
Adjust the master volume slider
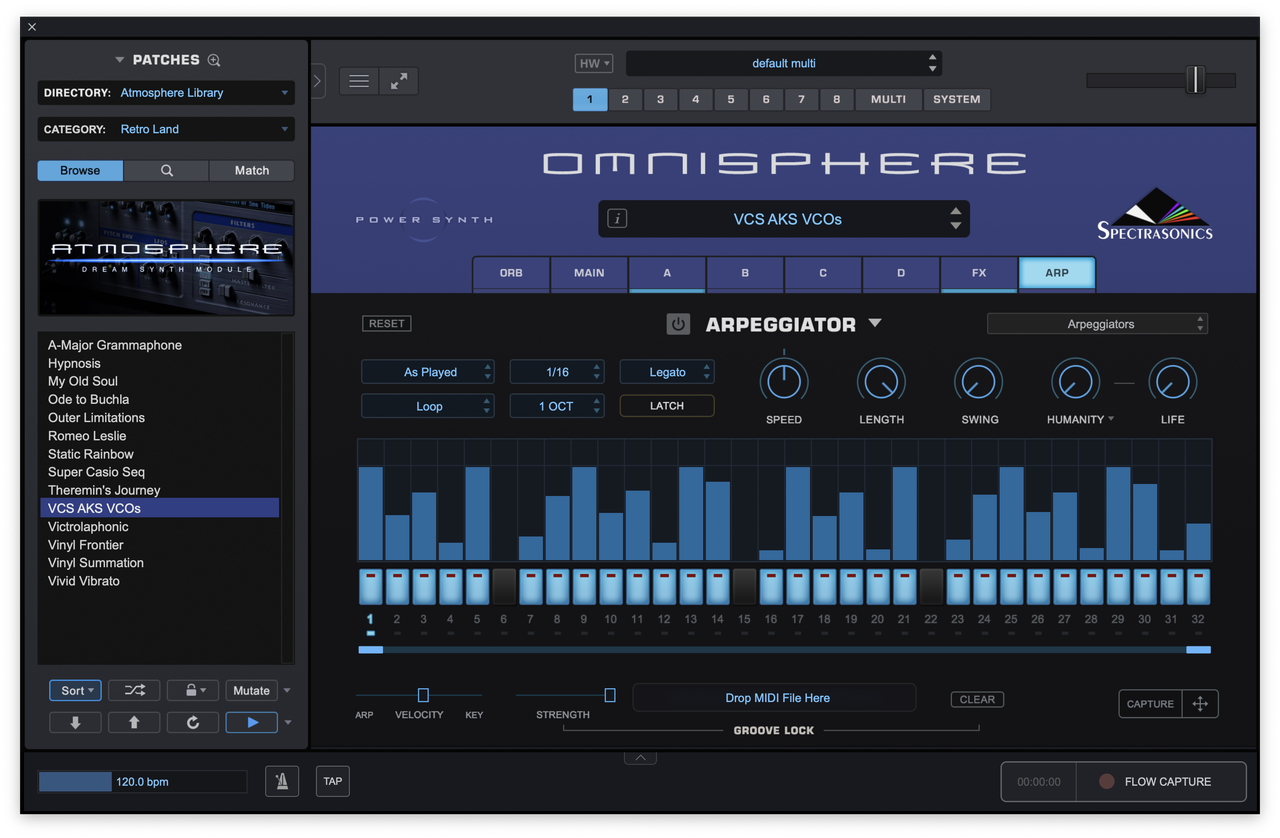pos(1194,80)
